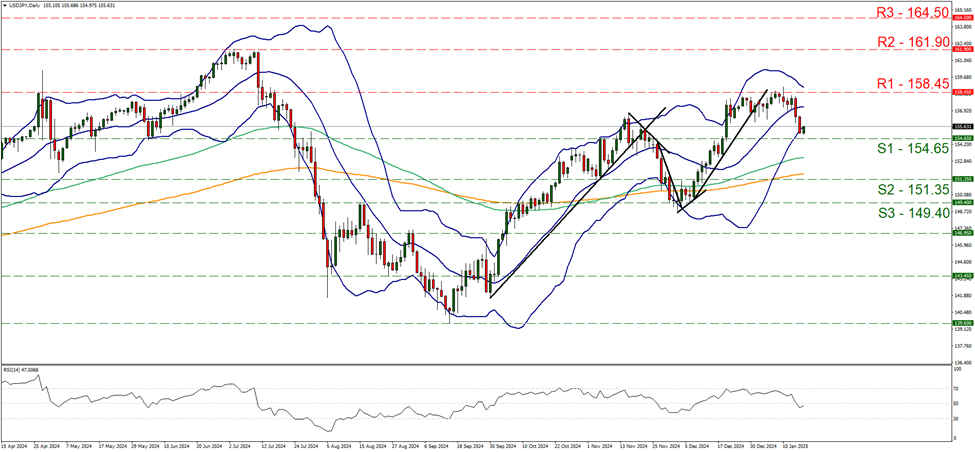This screenshot has height=452, width=975.
Task: Select the green 149.400 price tag on axis
Action: [x=962, y=203]
